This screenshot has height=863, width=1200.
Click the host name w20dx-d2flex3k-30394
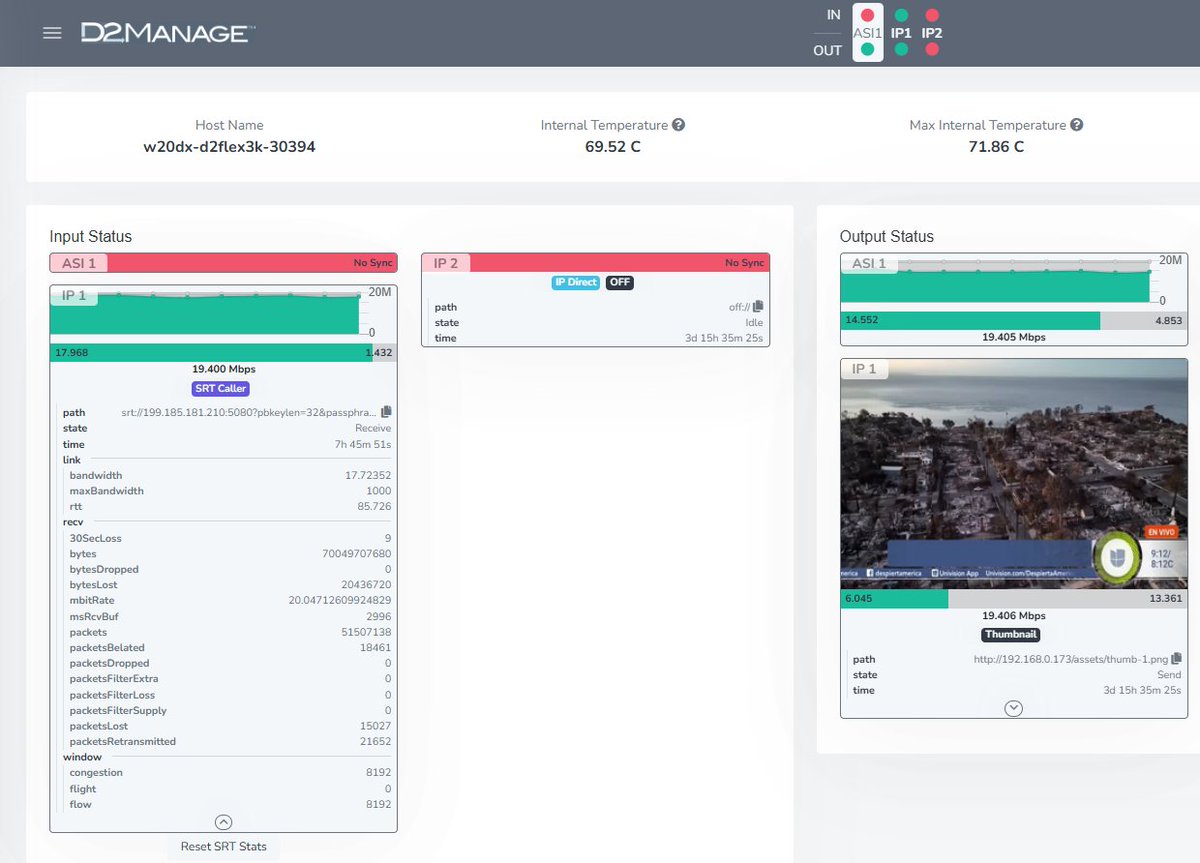coord(230,147)
